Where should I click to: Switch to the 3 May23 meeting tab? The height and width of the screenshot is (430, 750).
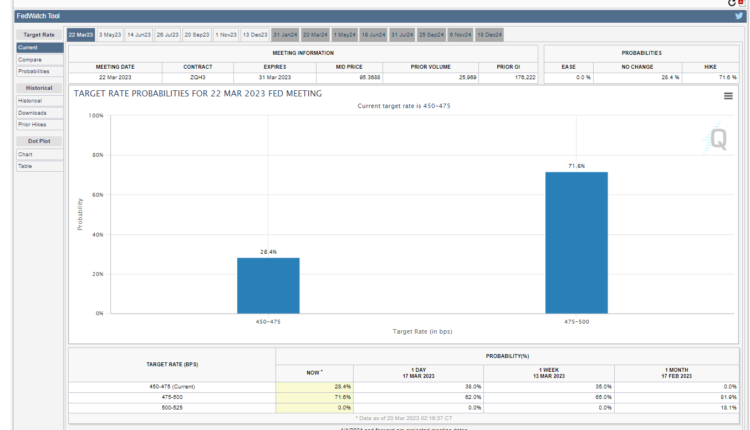[109, 34]
